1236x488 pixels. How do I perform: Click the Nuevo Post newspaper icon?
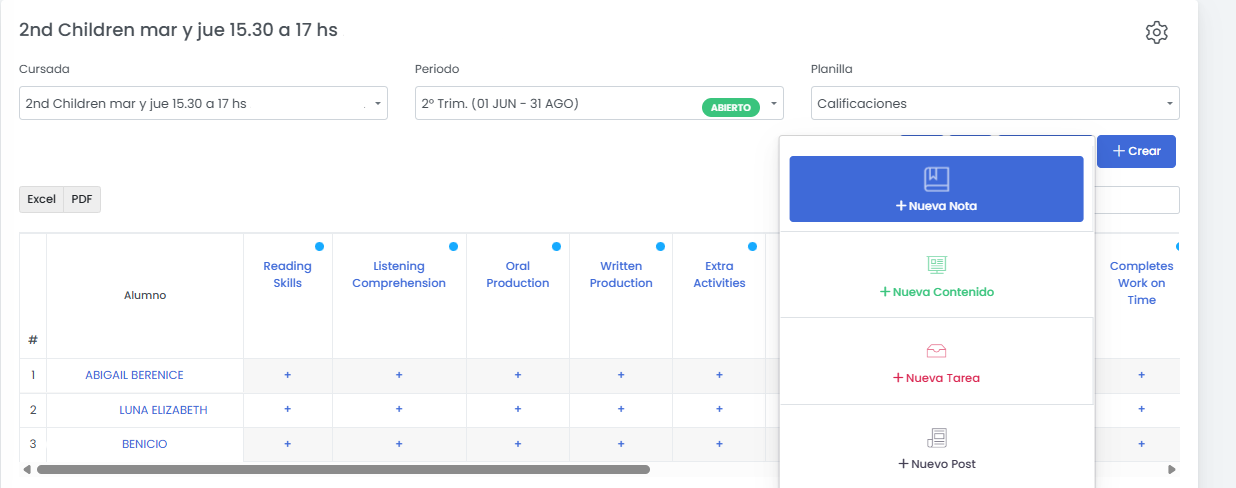(x=936, y=438)
